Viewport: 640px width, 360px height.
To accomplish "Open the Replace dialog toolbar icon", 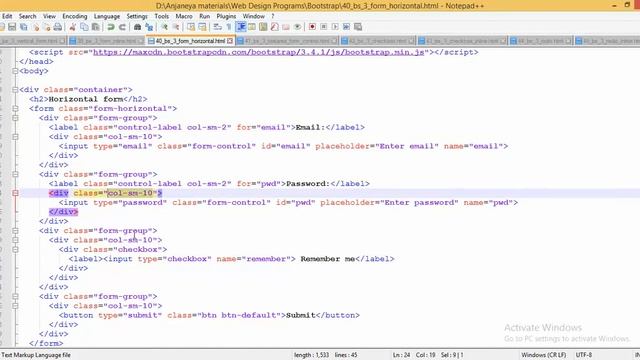I will [x=149, y=27].
